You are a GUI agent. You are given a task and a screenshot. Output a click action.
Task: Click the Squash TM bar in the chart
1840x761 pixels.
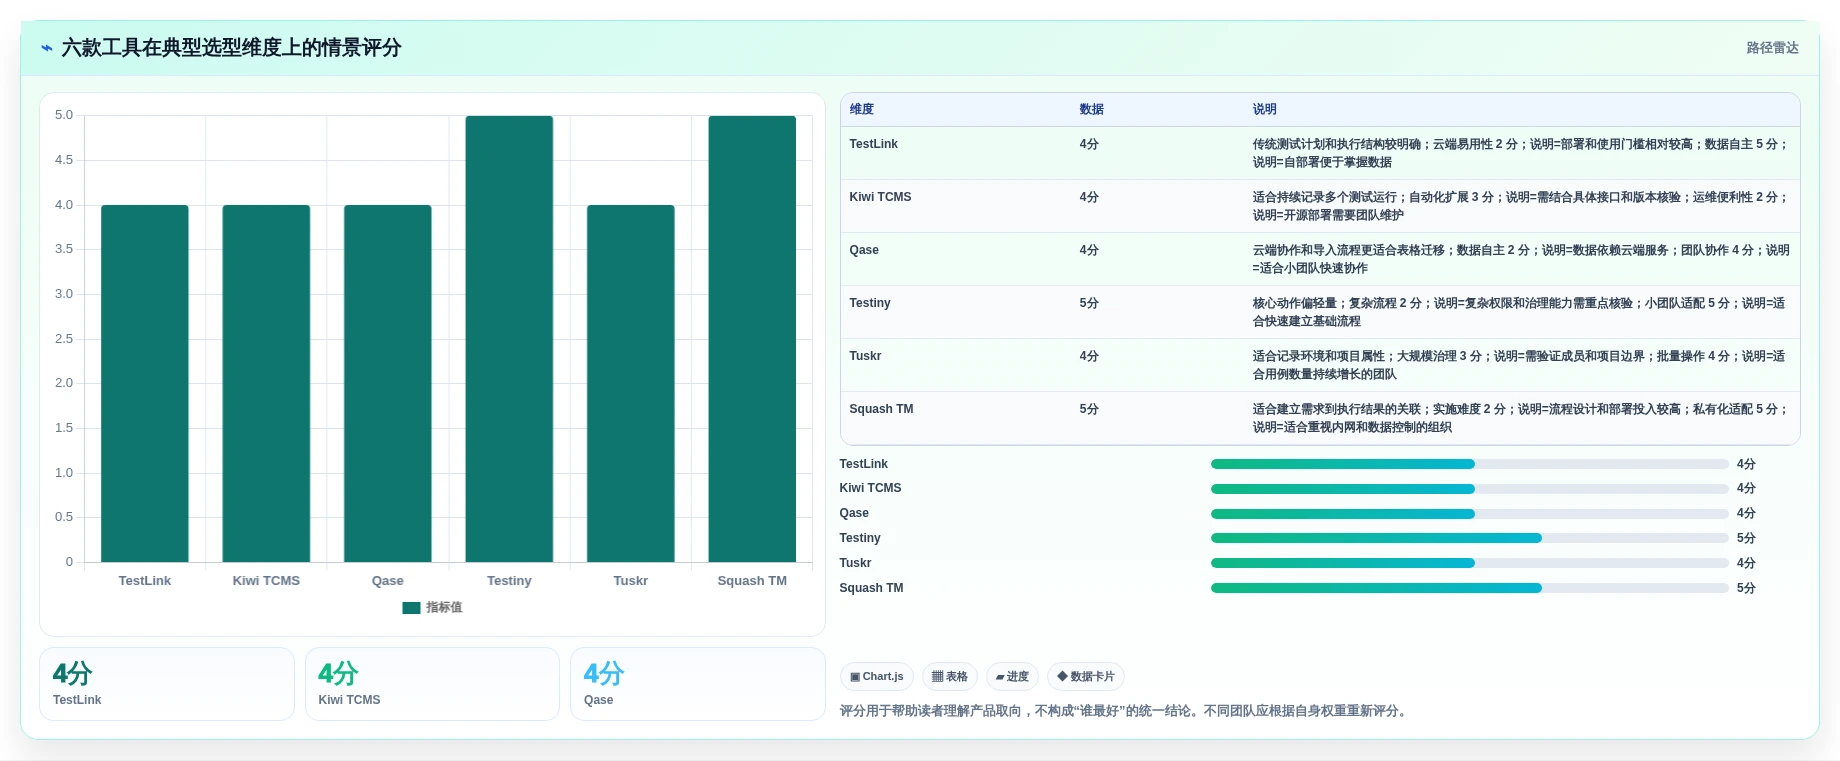tap(752, 339)
